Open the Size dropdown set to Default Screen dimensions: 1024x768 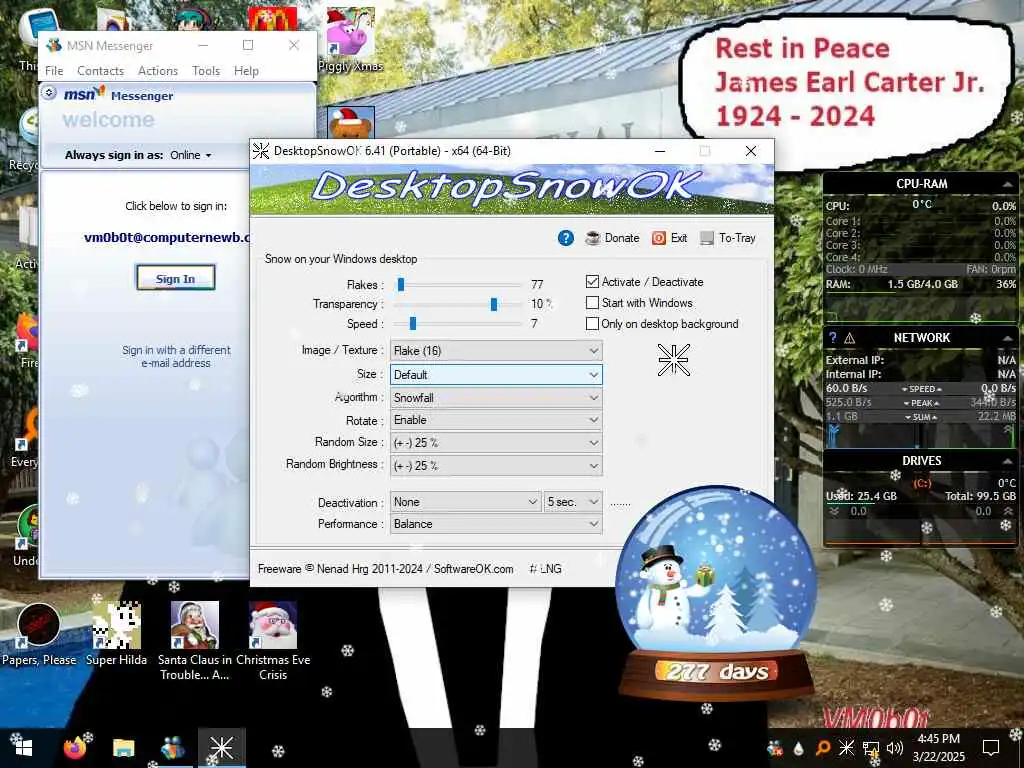tap(496, 375)
